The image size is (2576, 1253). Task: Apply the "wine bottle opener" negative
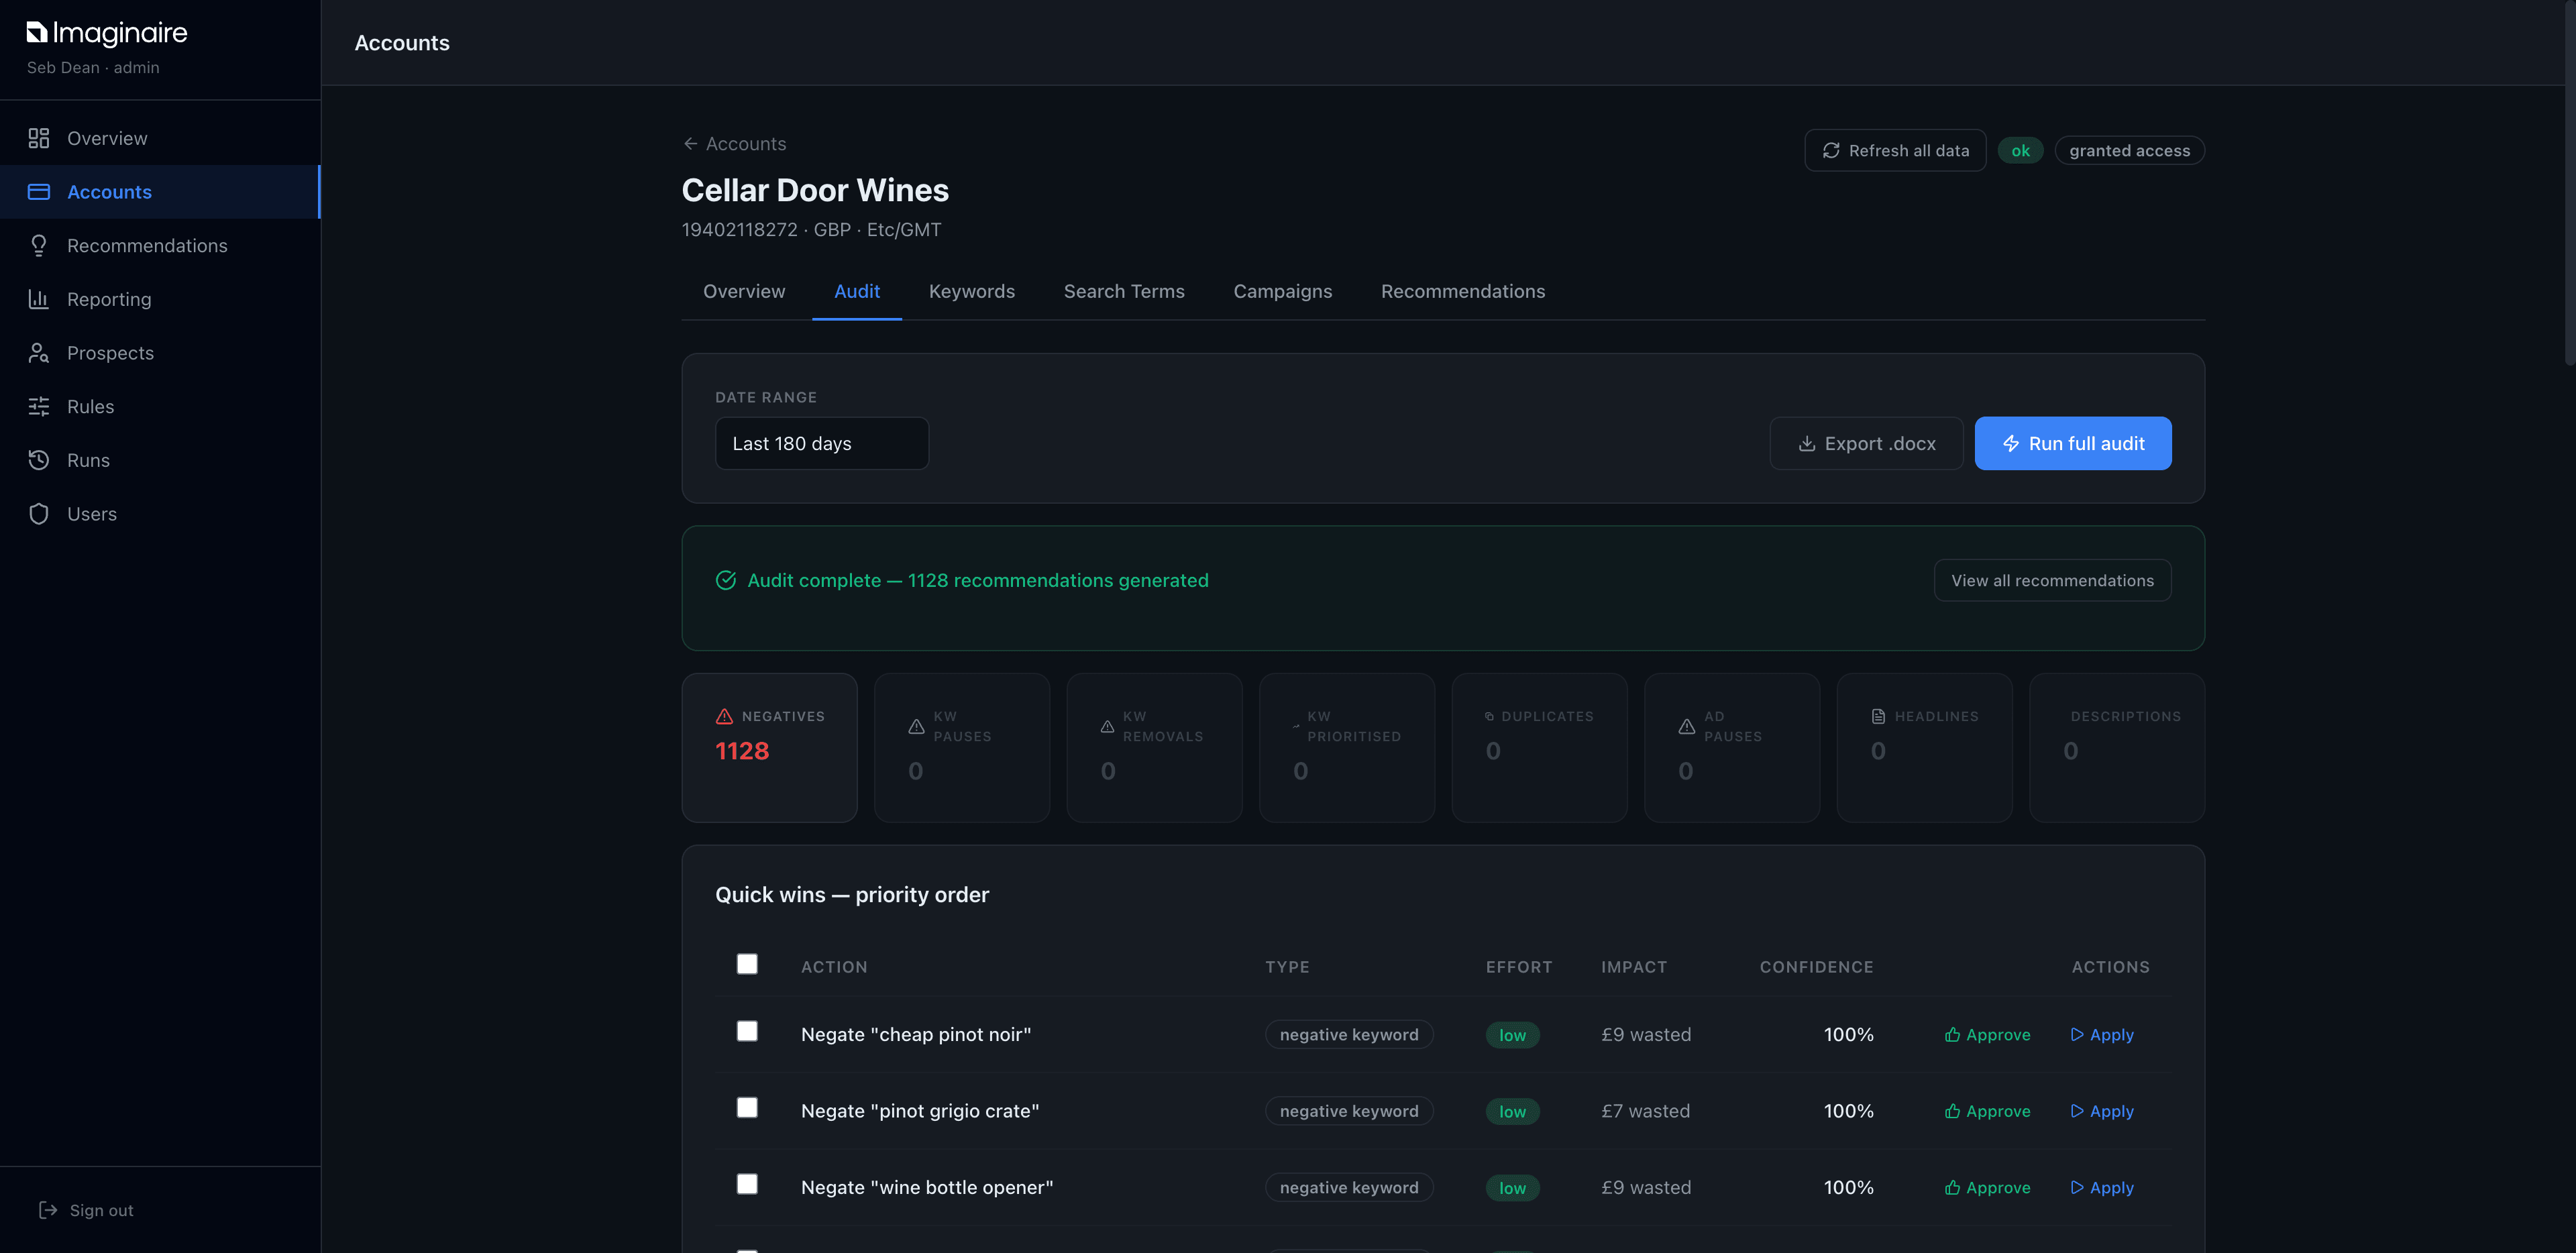pos(2102,1188)
